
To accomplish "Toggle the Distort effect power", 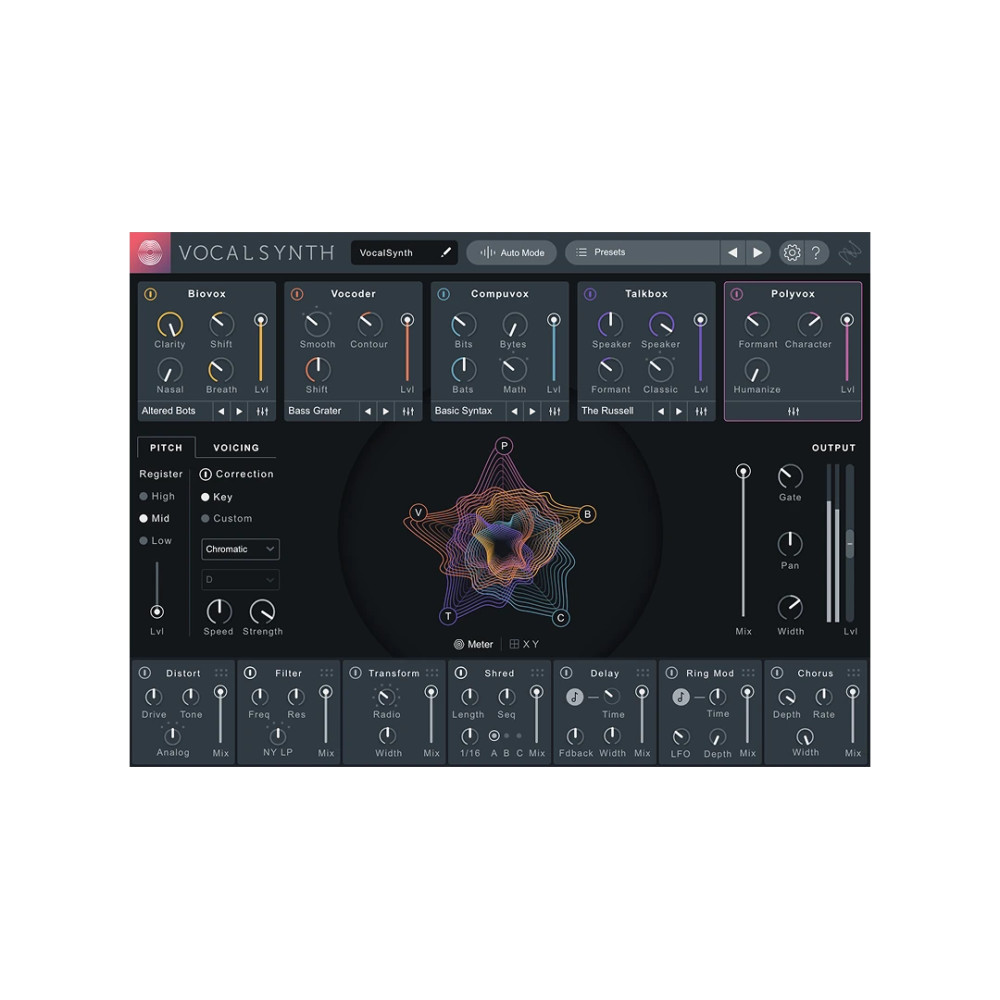I will point(145,673).
